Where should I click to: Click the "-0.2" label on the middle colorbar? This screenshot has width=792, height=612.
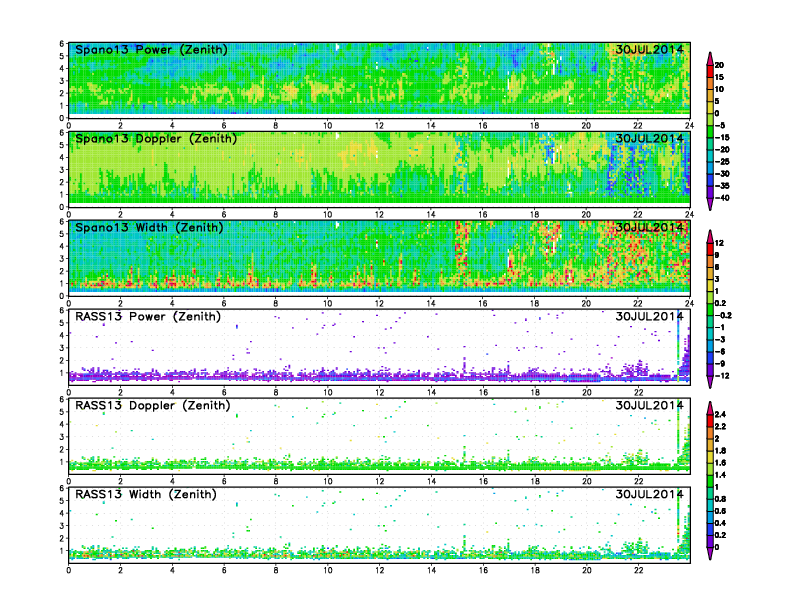click(724, 316)
